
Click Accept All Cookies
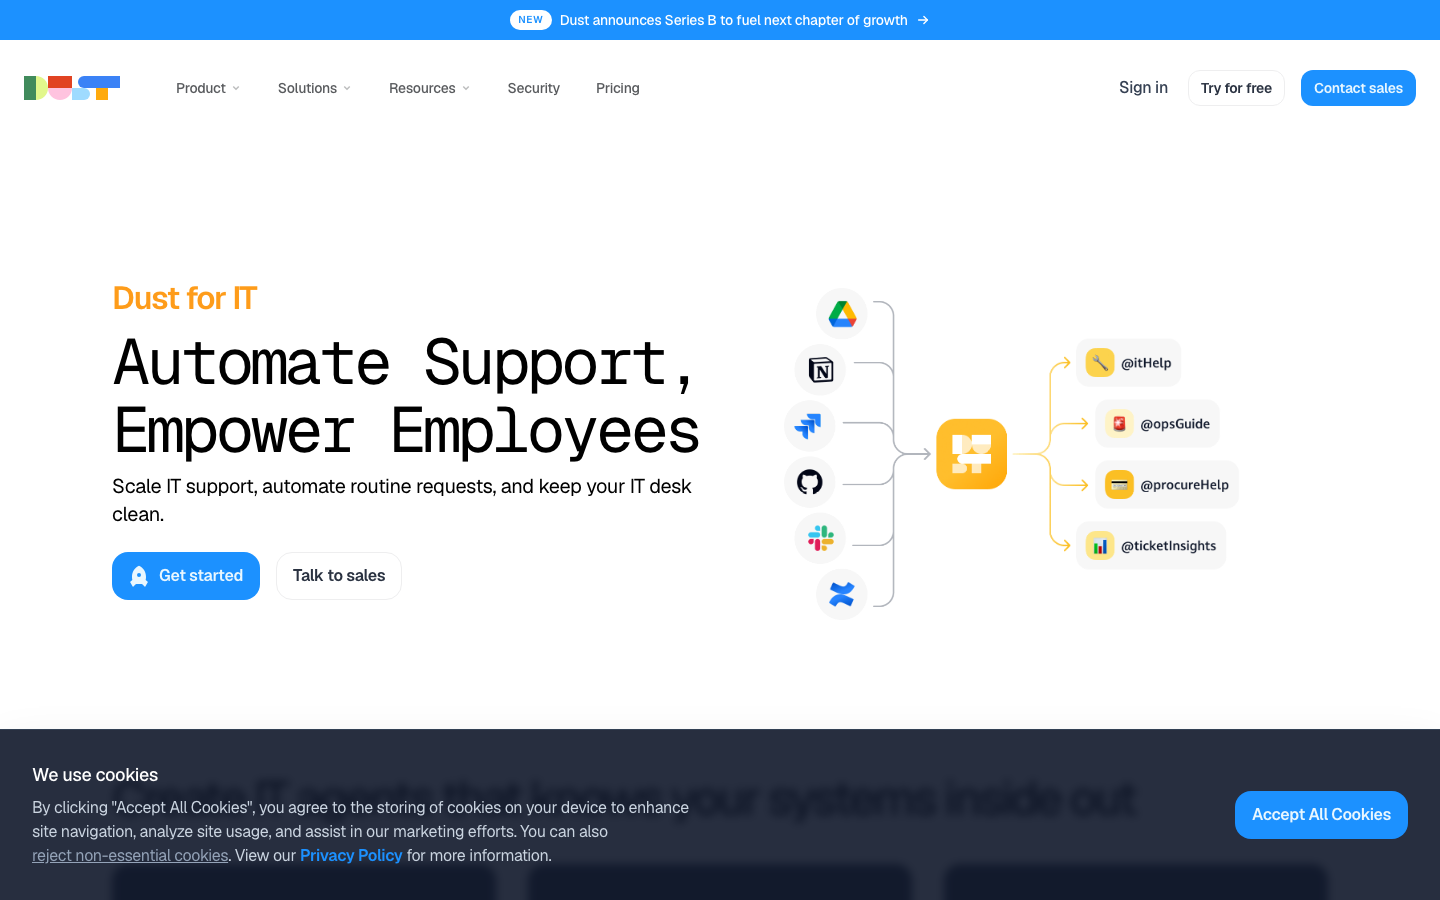click(x=1321, y=815)
